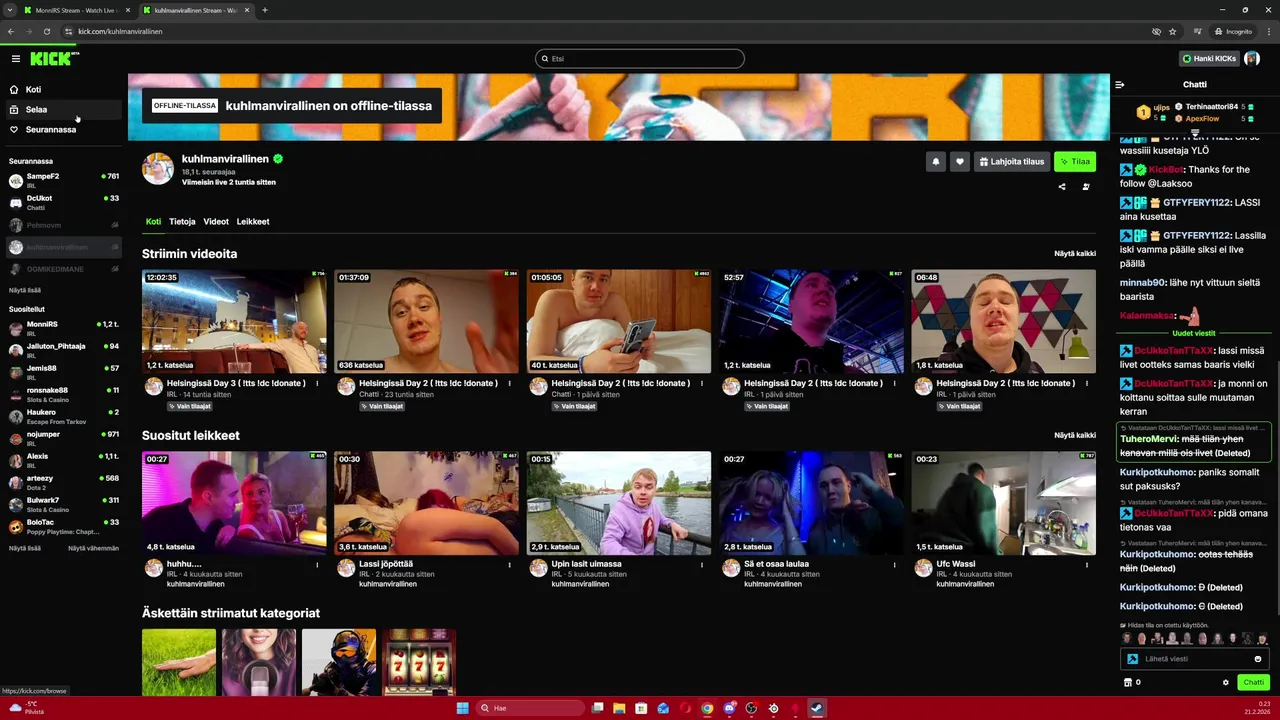1280x720 pixels.
Task: Go to Koti in the sidebar
Action: [x=62, y=89]
